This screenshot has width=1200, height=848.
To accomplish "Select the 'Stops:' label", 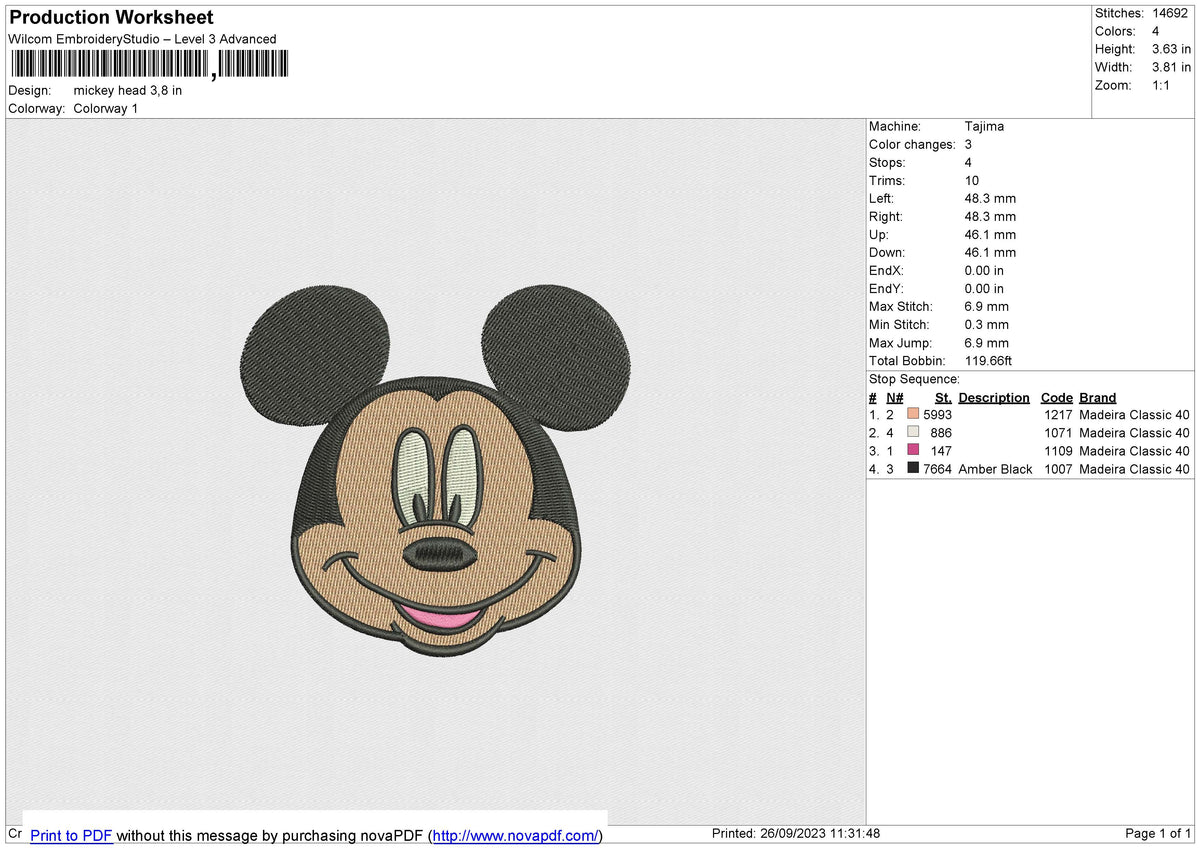I will (887, 162).
